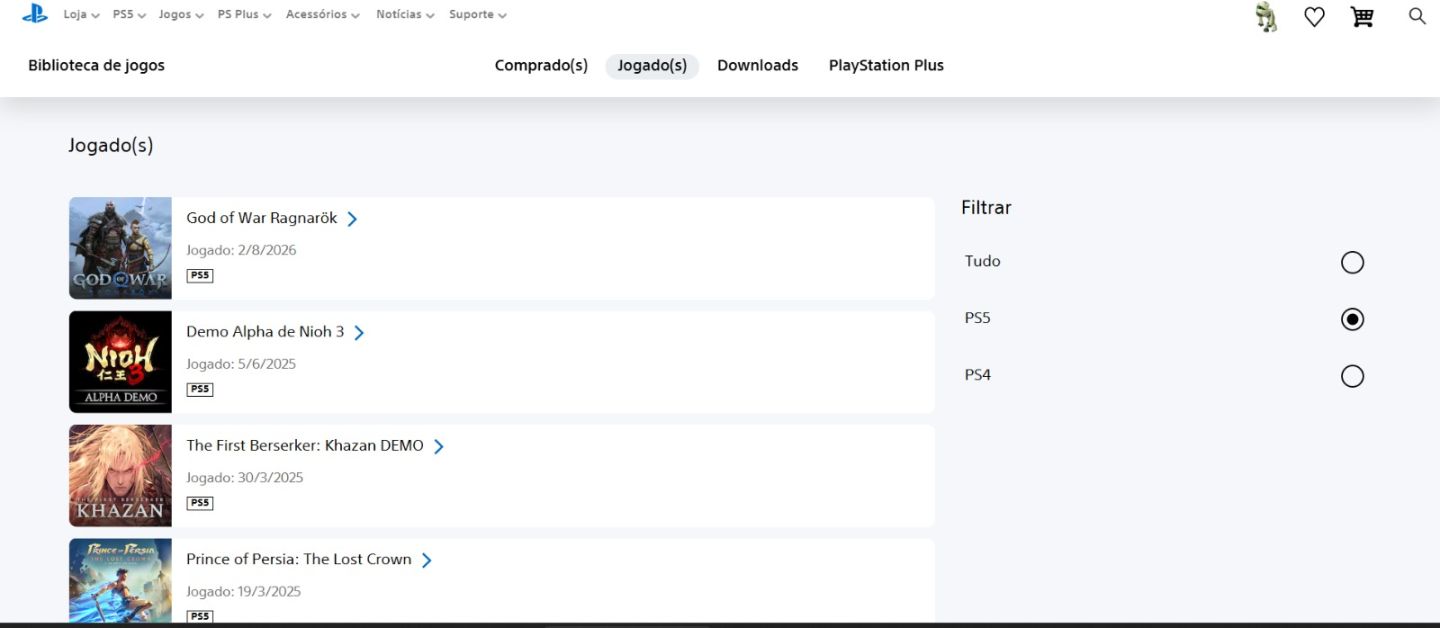Open the wishlist heart icon

1314,17
